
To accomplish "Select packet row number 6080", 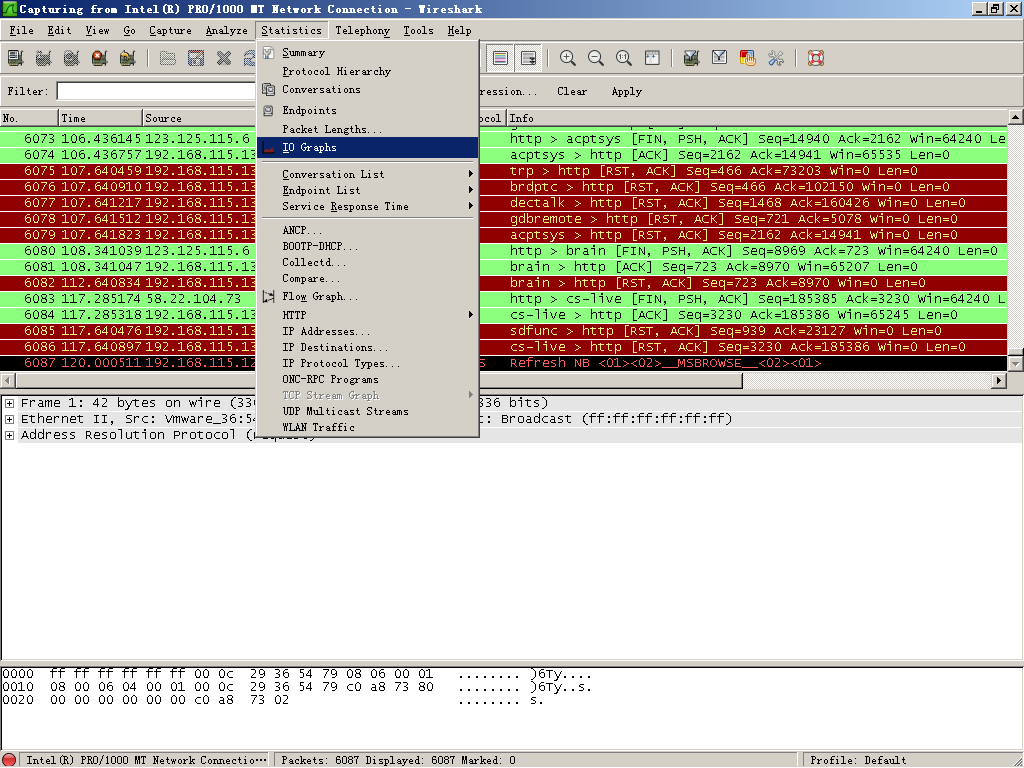I will tap(504, 251).
